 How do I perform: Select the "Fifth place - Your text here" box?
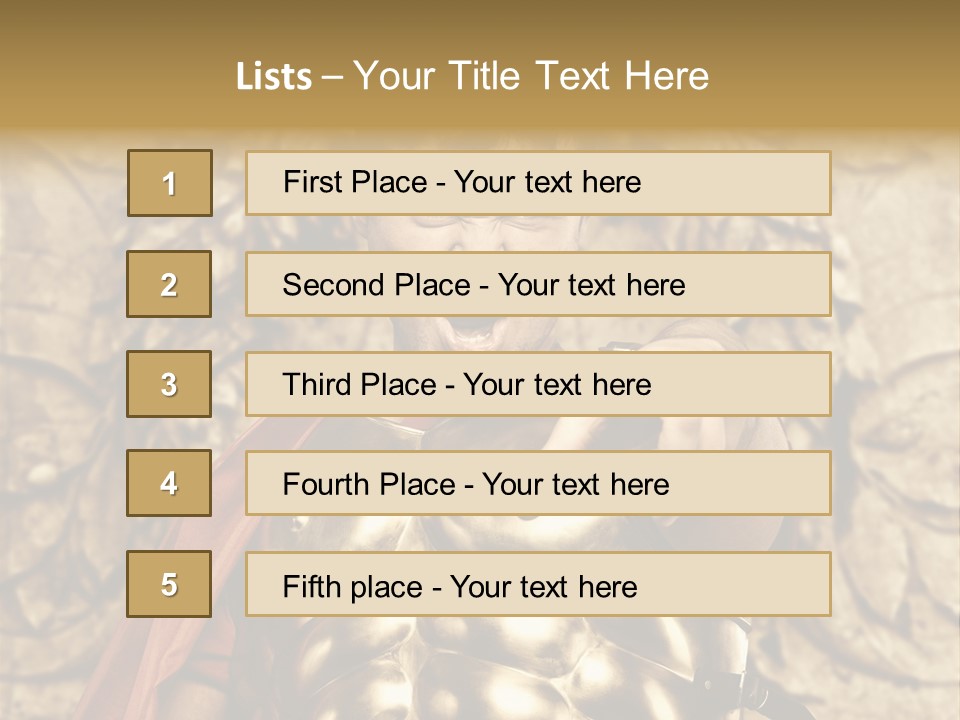click(x=538, y=584)
